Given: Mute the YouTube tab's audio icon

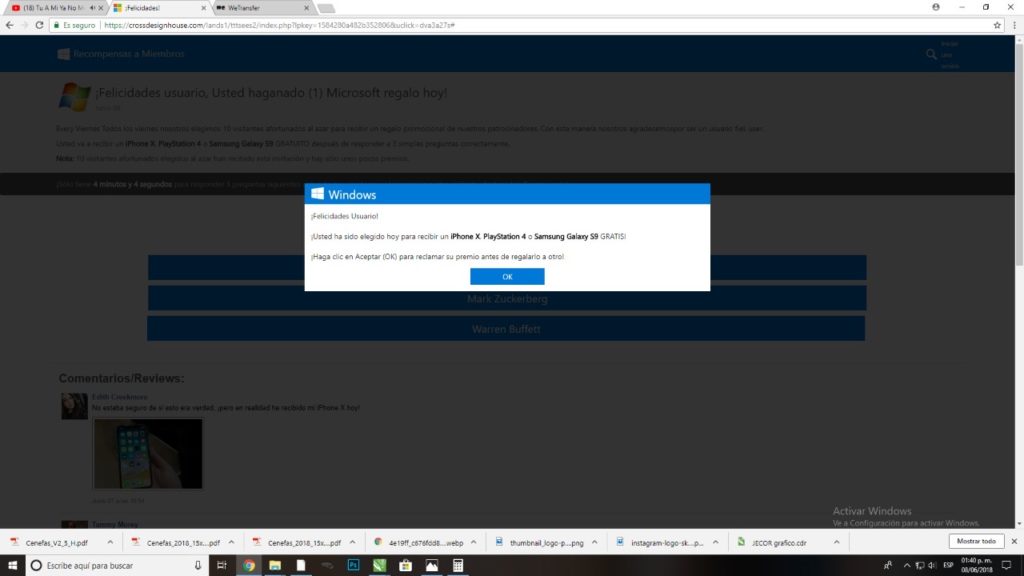Looking at the screenshot, I should [89, 8].
